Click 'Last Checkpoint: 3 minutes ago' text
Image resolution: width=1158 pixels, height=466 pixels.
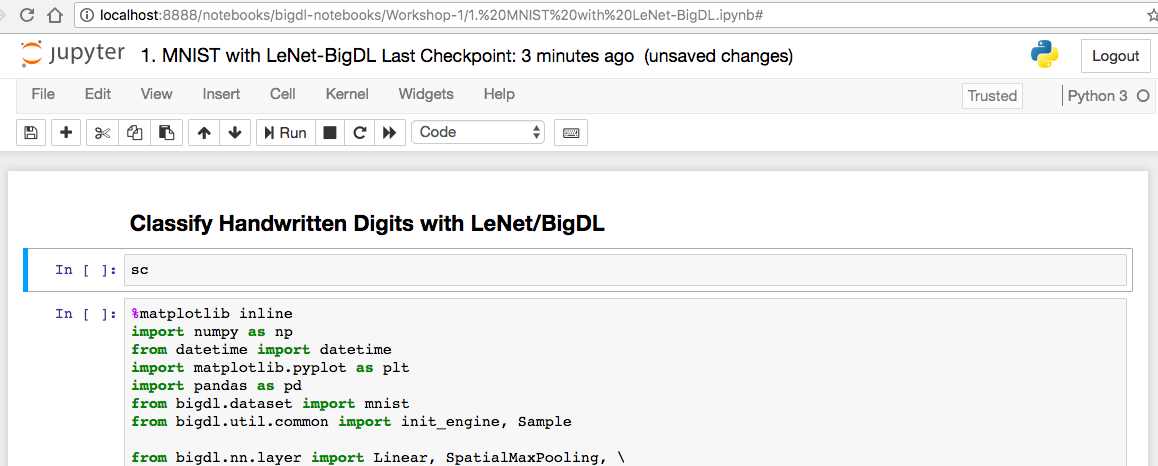[x=507, y=56]
